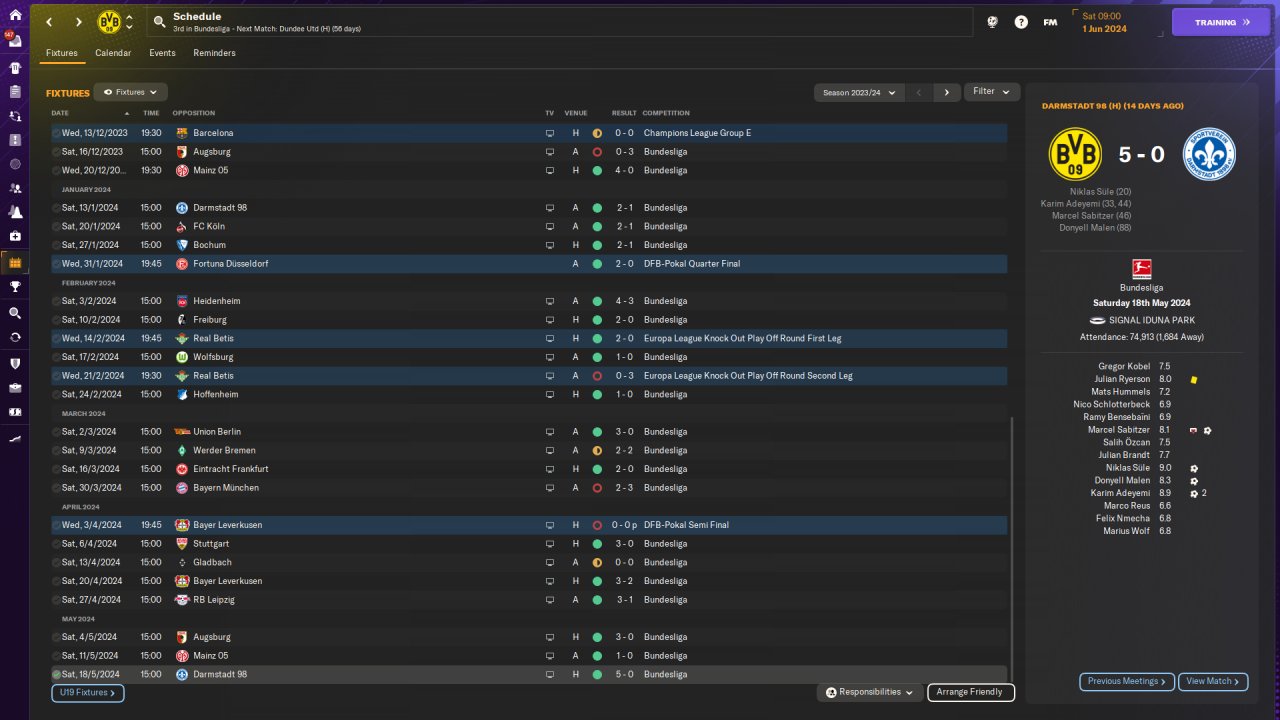Open the Fixtures view dropdown
This screenshot has width=1280, height=720.
[x=131, y=92]
